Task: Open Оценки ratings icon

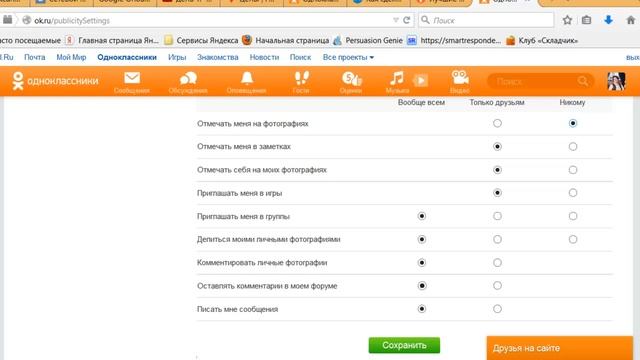Action: click(x=351, y=82)
